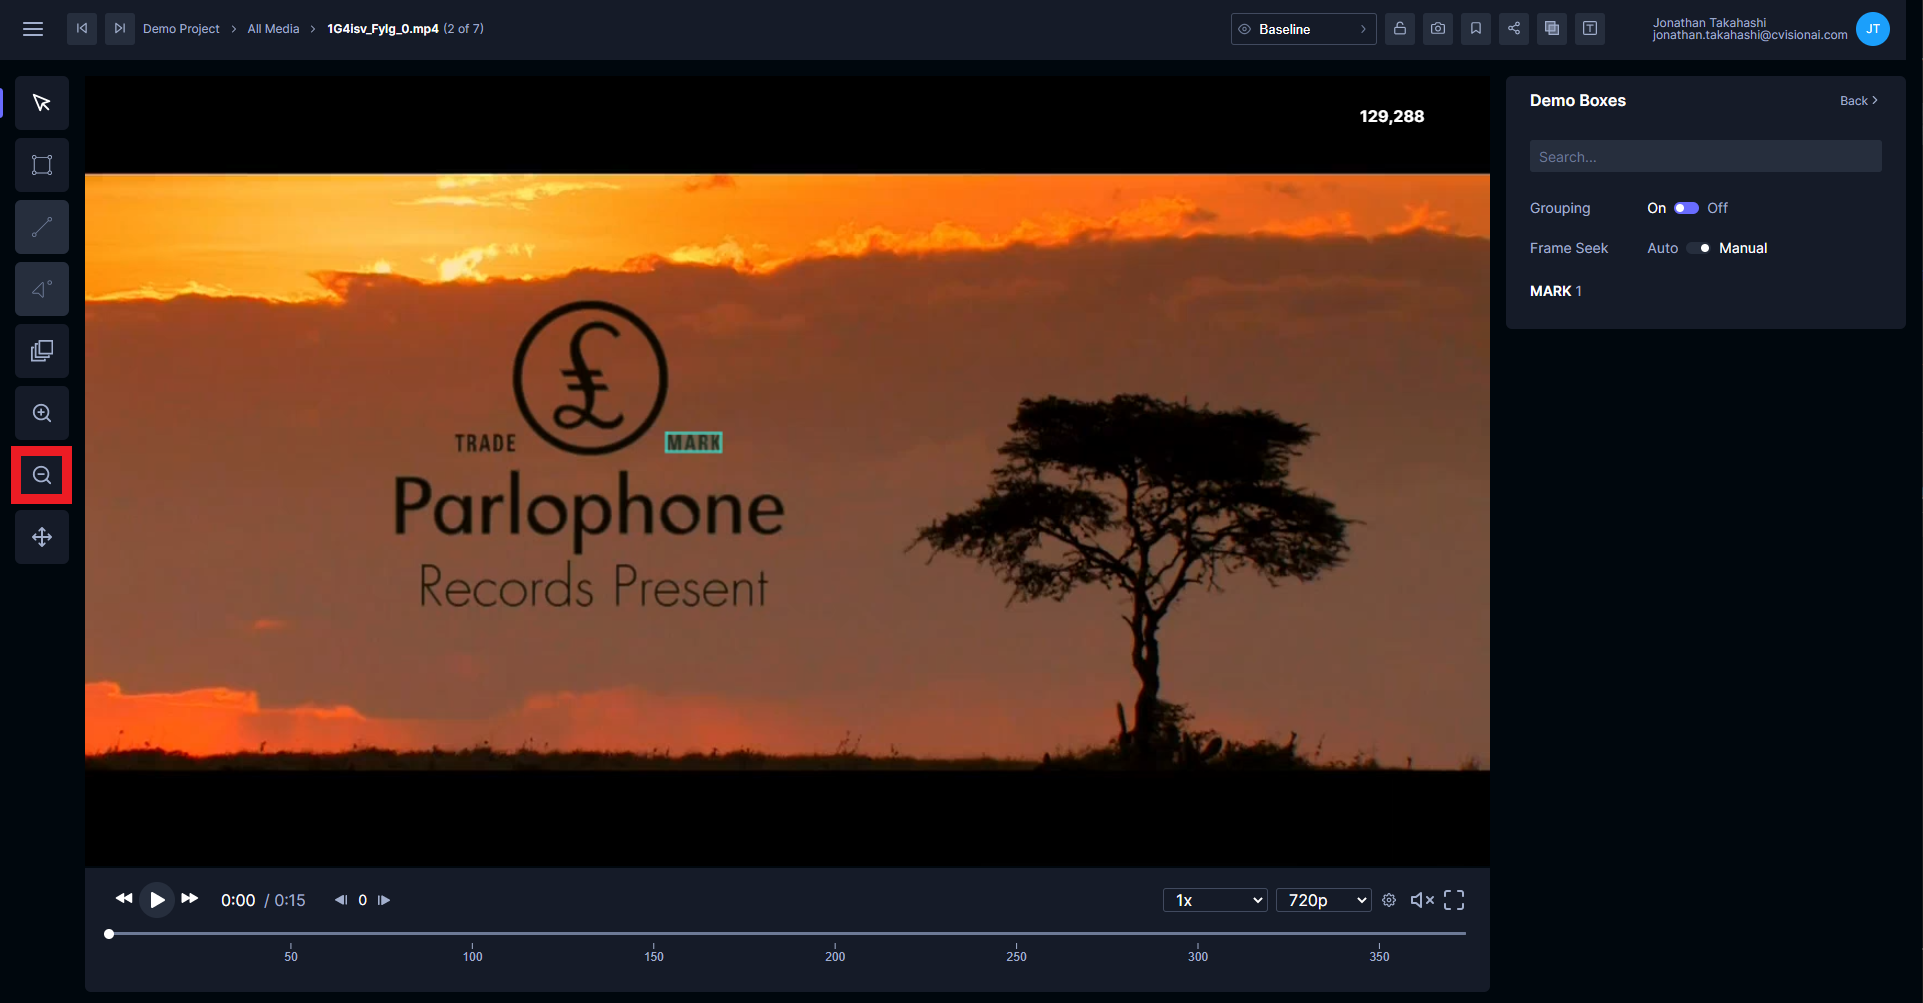Viewport: 1923px width, 1003px height.
Task: Capture a frame with the camera icon
Action: coord(1438,29)
